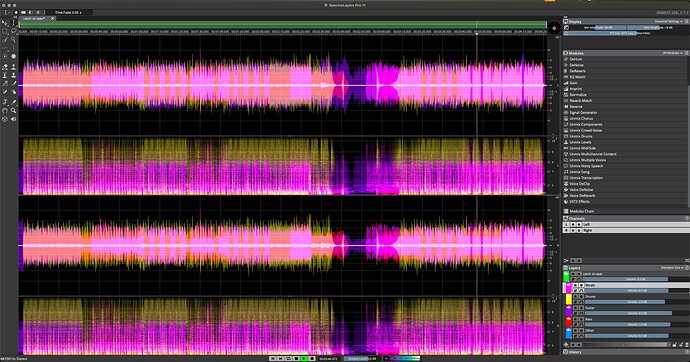
Task: Click the shuffle icon at bottom-right of Channels panel
Action: coord(687,260)
